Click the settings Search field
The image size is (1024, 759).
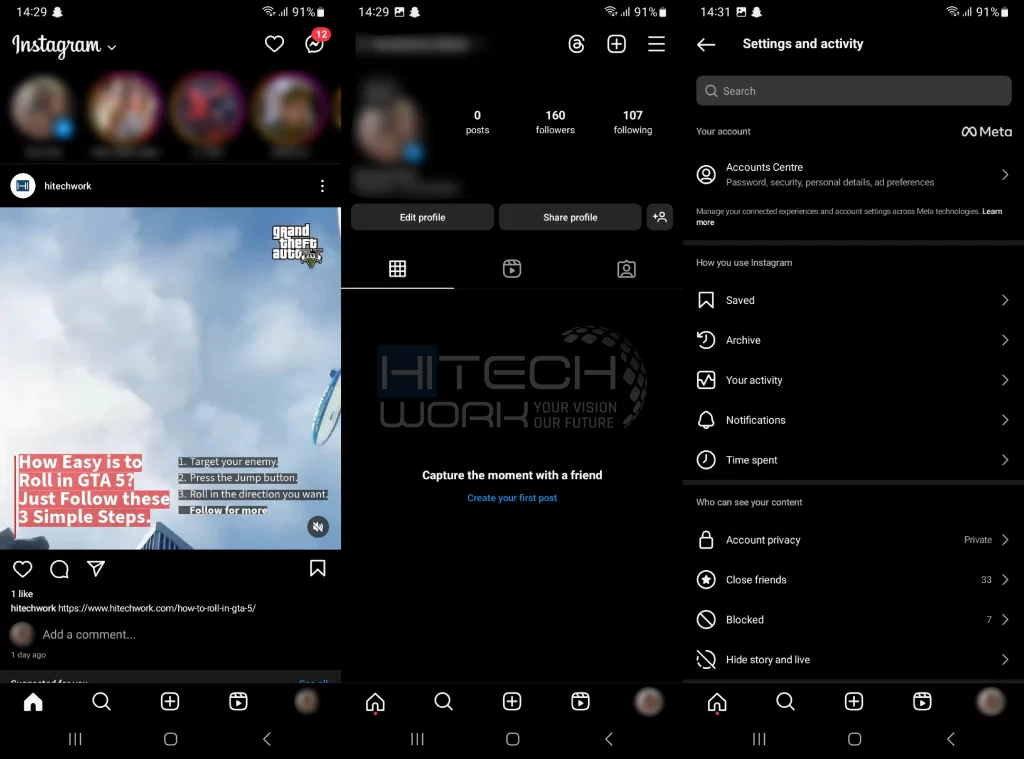click(x=854, y=91)
